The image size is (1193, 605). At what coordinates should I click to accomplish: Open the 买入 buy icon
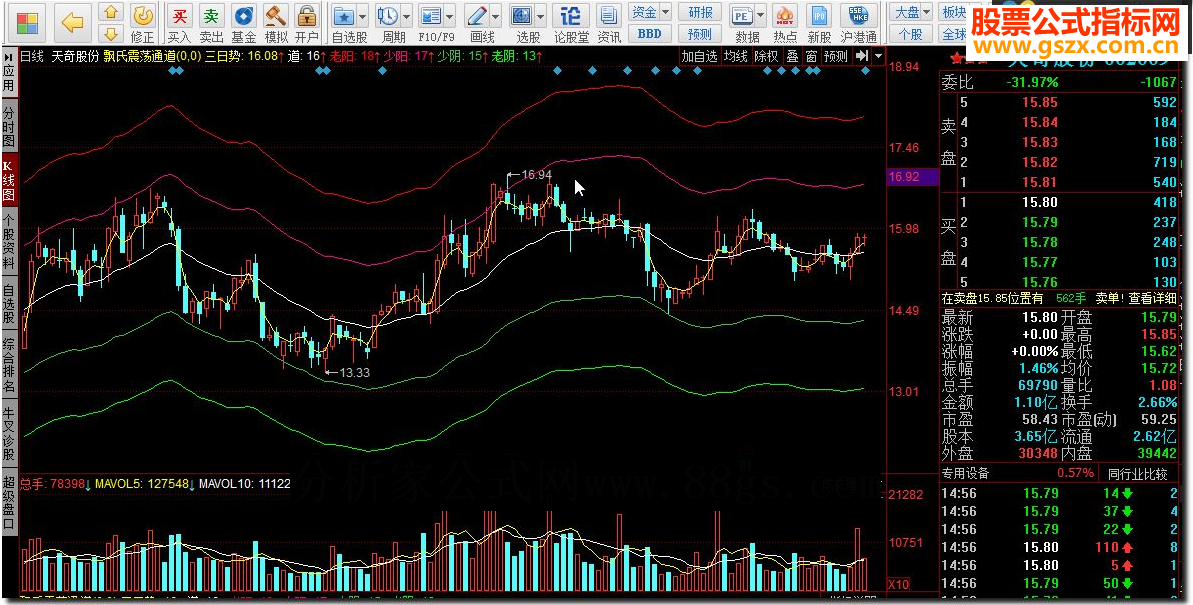coord(180,15)
